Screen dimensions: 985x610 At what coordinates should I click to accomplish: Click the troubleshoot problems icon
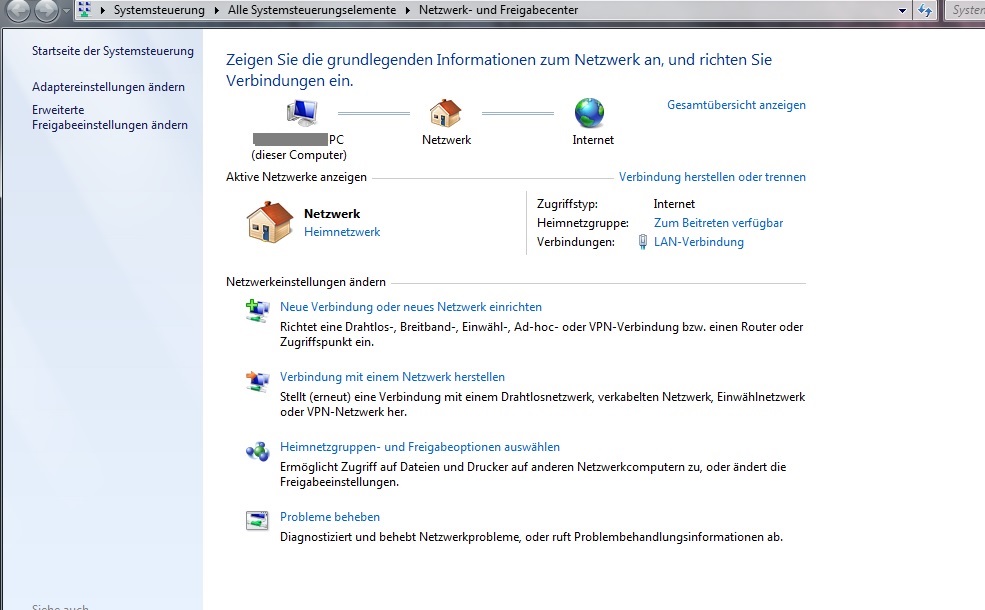(x=257, y=520)
